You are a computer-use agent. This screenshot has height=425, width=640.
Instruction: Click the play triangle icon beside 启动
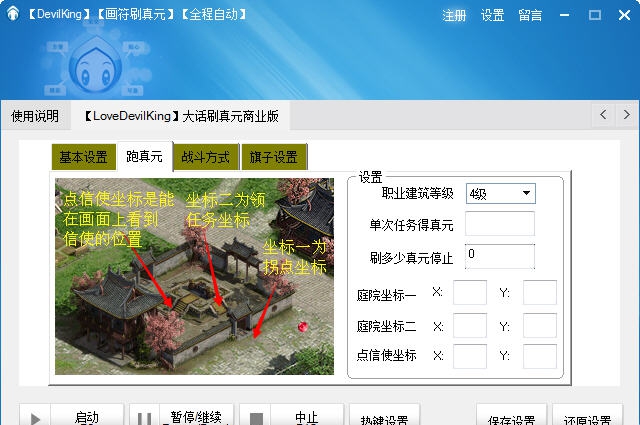[x=36, y=418]
